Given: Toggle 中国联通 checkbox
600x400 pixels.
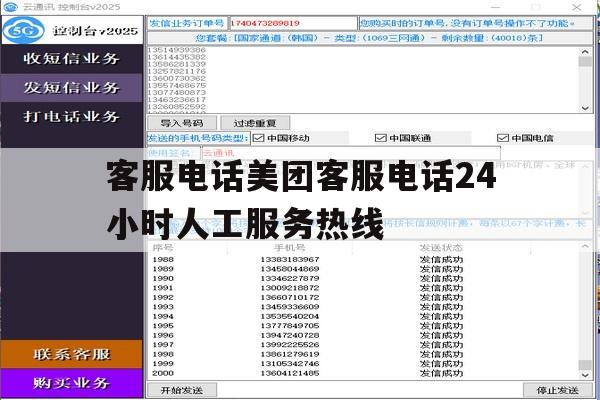Looking at the screenshot, I should click(380, 138).
